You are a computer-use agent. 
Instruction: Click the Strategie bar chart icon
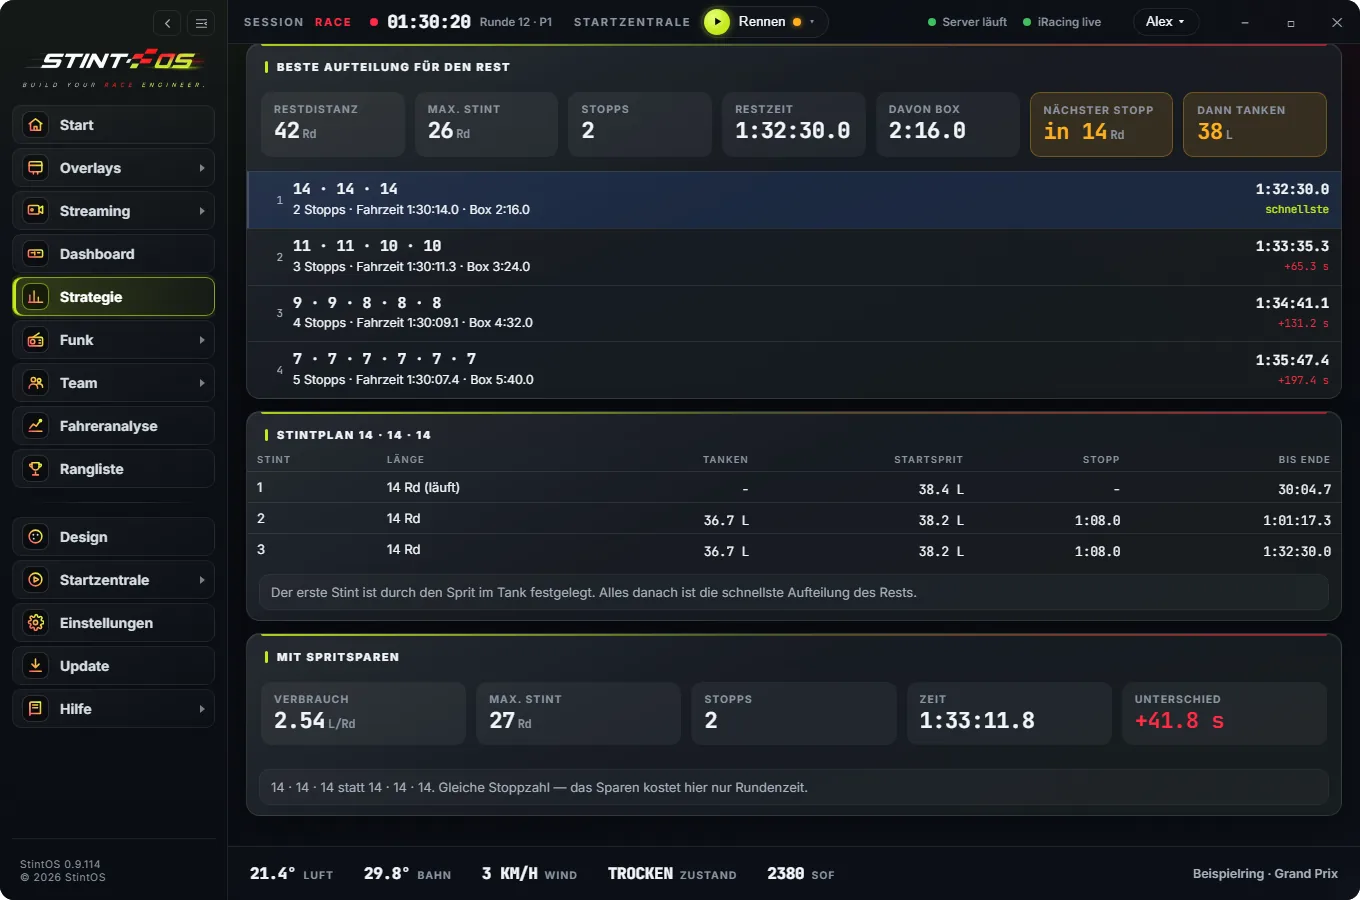[36, 297]
